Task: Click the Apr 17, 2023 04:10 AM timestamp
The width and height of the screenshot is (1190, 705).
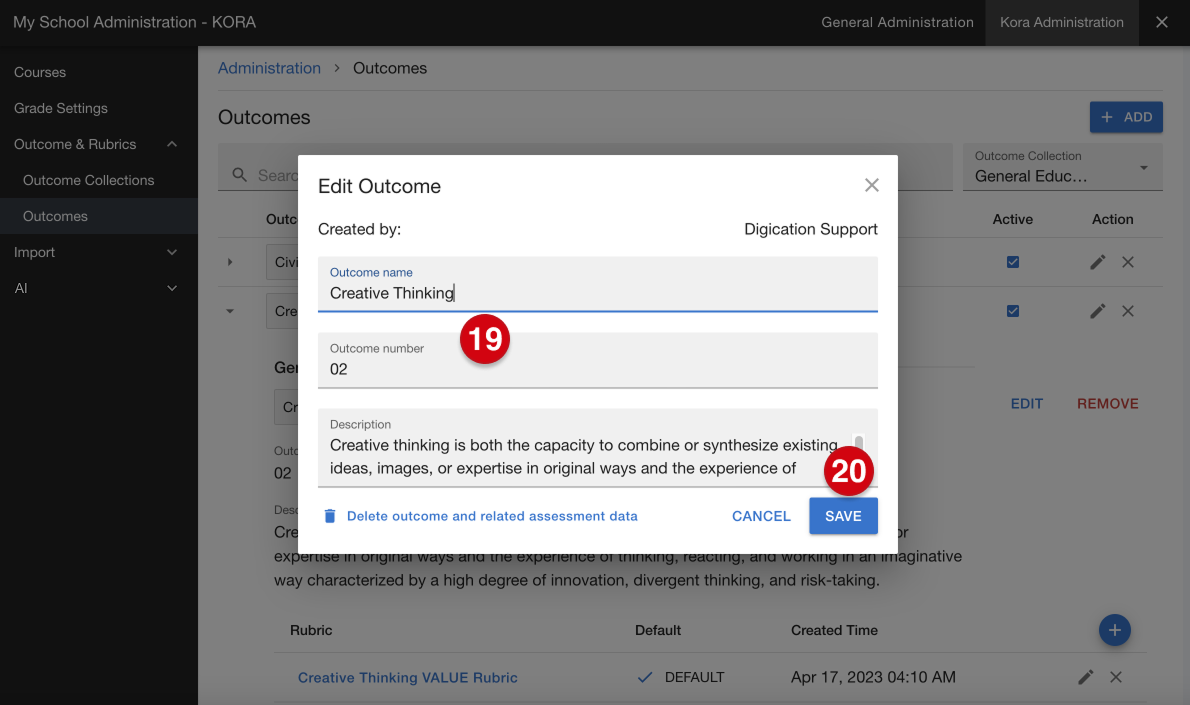Action: click(873, 677)
